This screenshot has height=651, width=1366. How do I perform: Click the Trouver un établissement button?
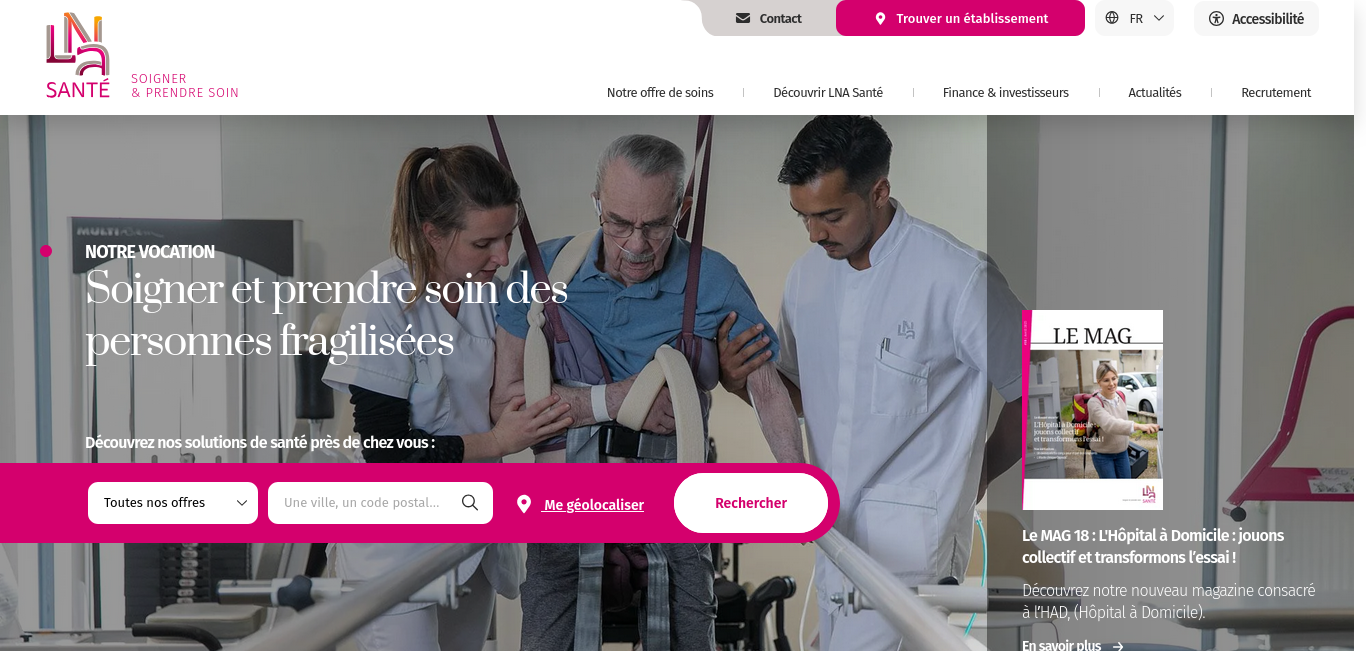pos(960,18)
